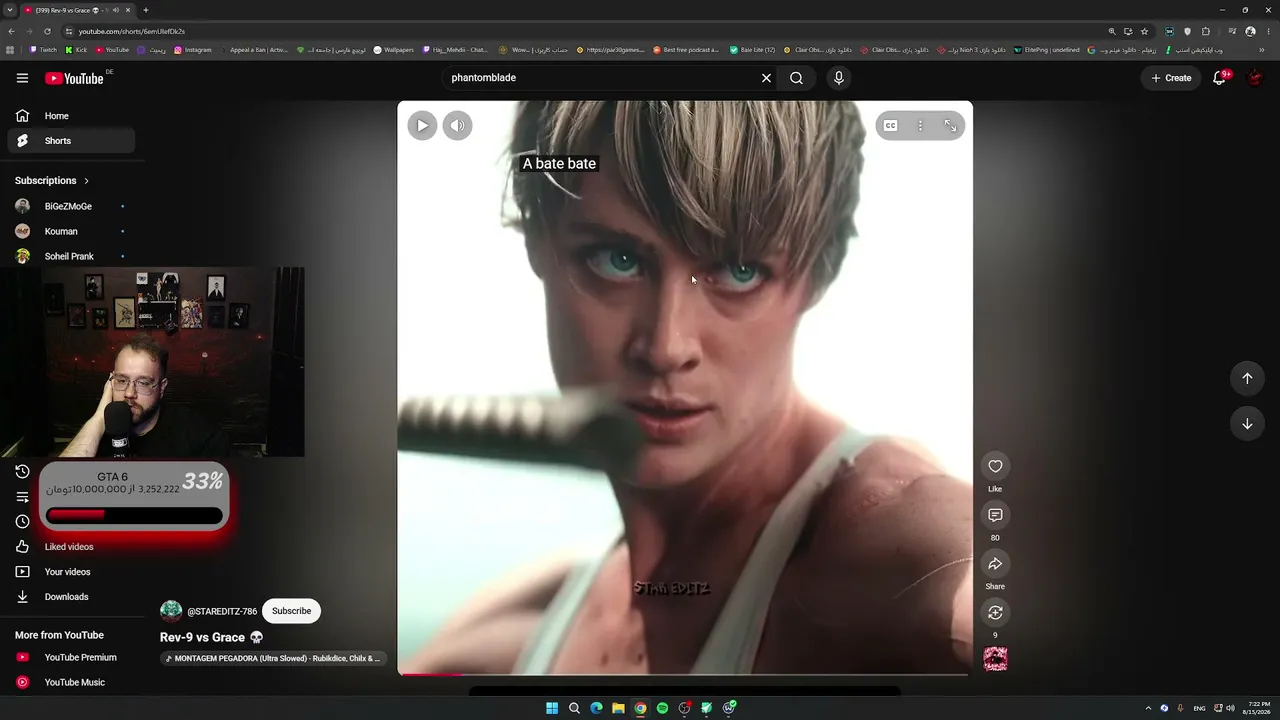
Task: Open the Wallpapers bookmark
Action: (x=393, y=50)
